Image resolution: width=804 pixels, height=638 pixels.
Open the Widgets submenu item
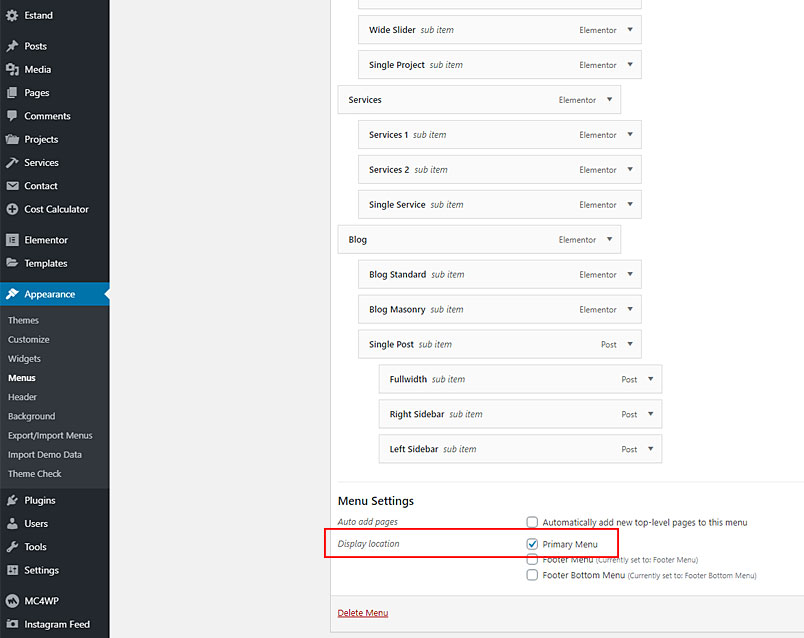point(24,358)
